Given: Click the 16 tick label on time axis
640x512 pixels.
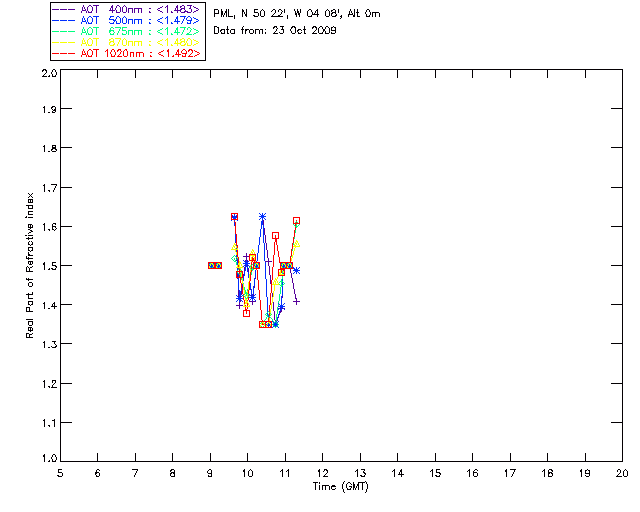Looking at the screenshot, I should point(472,473).
